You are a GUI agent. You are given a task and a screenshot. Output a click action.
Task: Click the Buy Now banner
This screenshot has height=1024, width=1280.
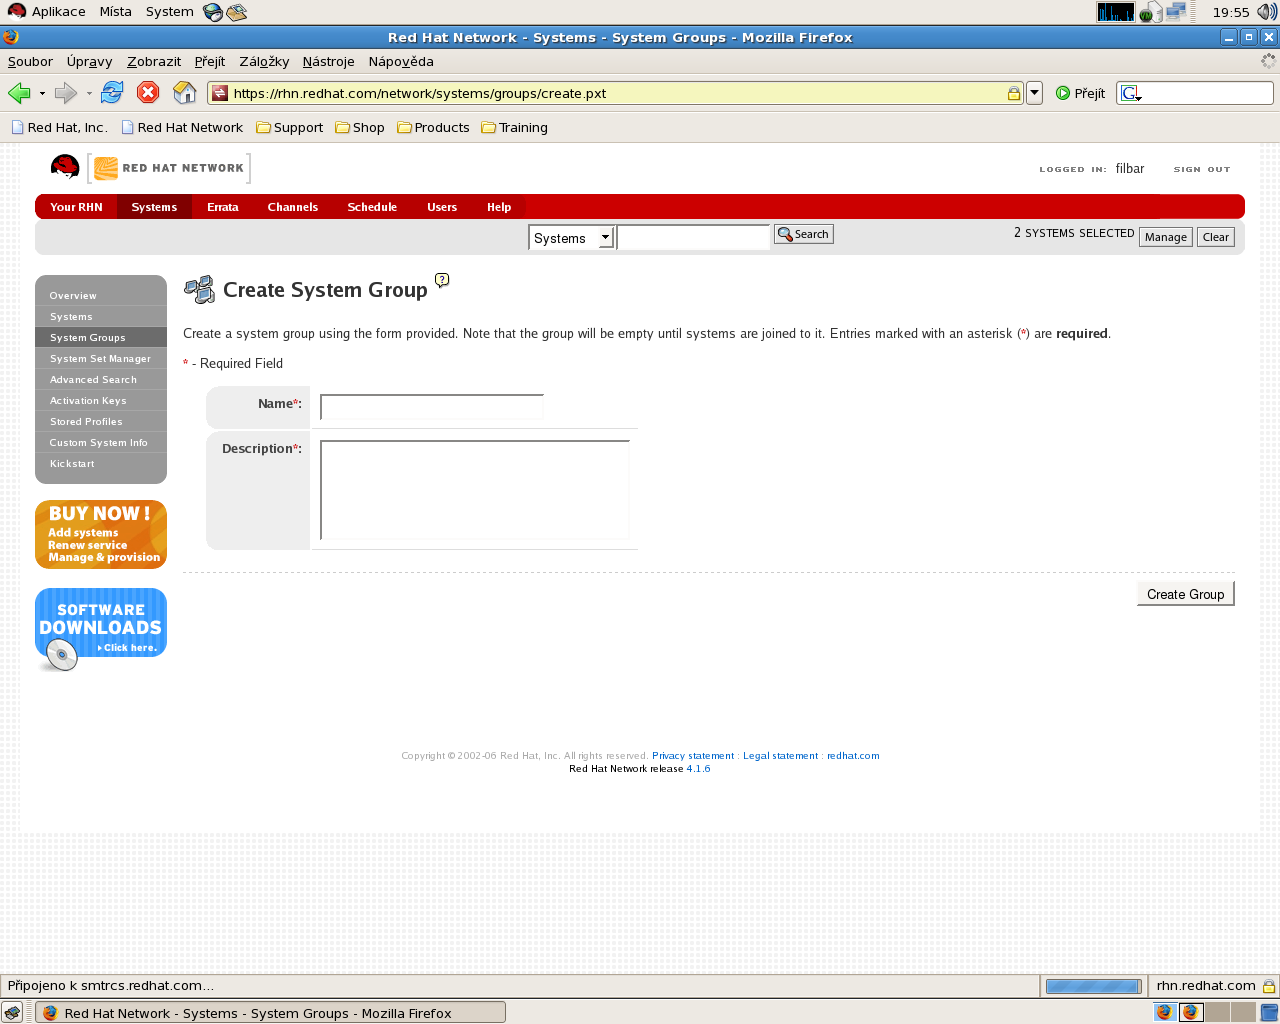(101, 534)
